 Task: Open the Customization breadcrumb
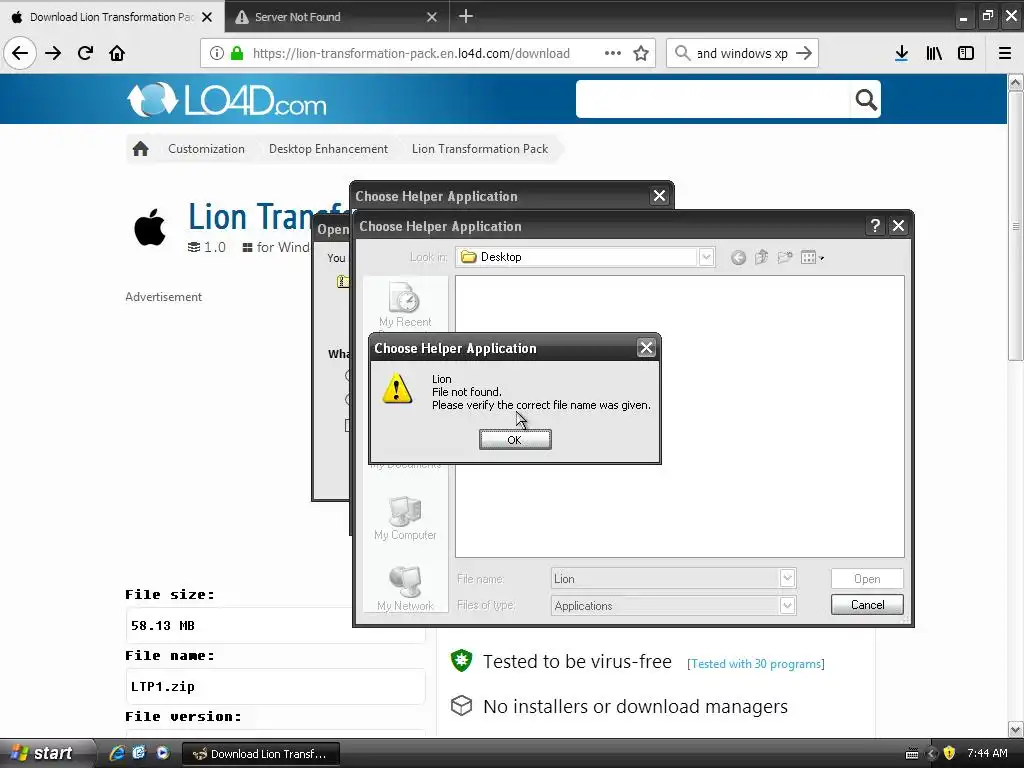[206, 149]
